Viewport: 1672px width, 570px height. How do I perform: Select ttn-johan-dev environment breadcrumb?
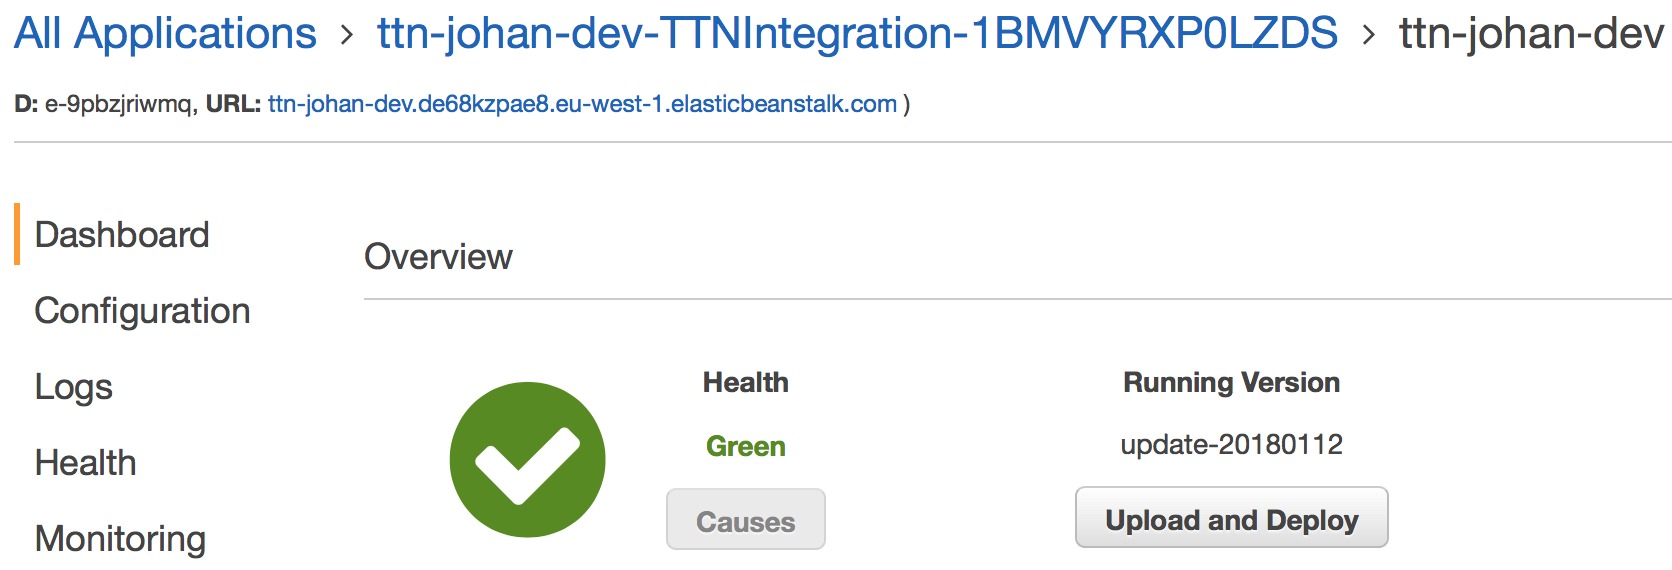(x=1531, y=33)
